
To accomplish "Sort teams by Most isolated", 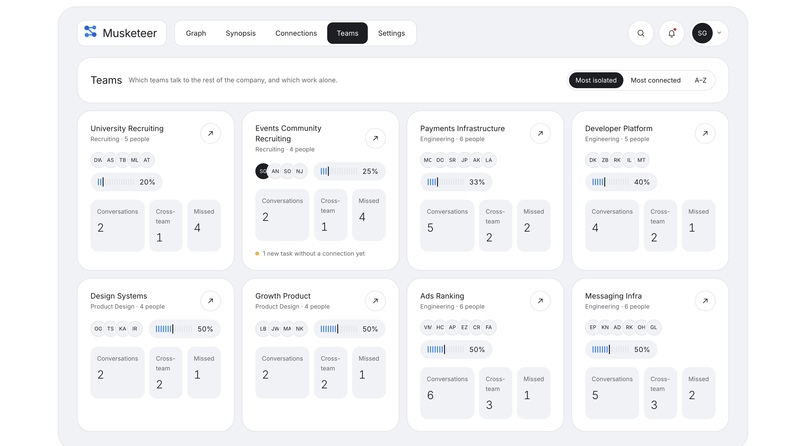I will [x=596, y=80].
